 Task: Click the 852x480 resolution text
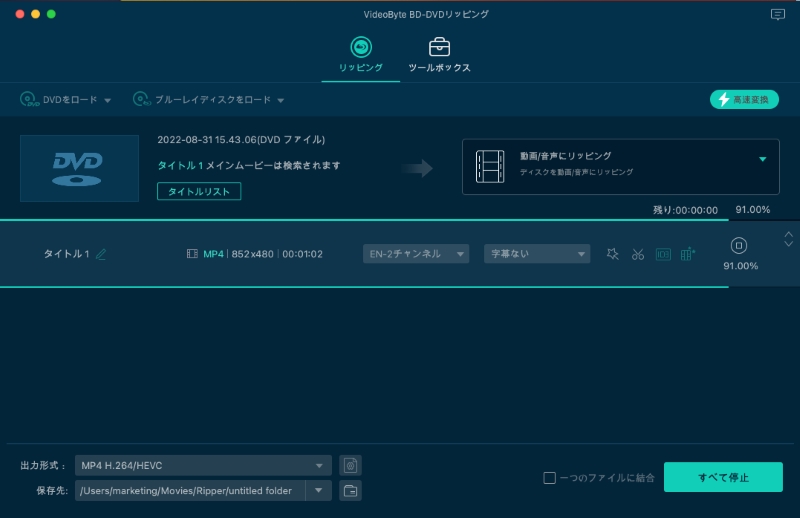tap(253, 254)
